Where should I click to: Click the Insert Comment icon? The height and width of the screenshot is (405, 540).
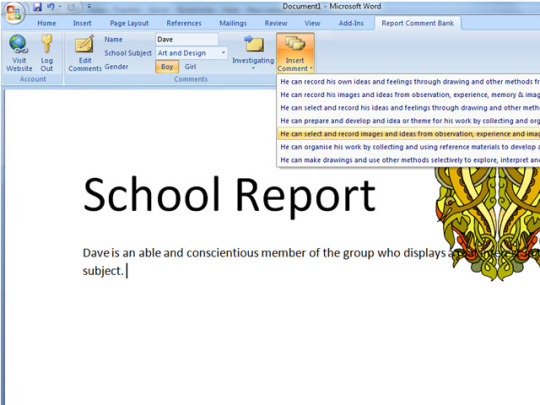tap(295, 45)
